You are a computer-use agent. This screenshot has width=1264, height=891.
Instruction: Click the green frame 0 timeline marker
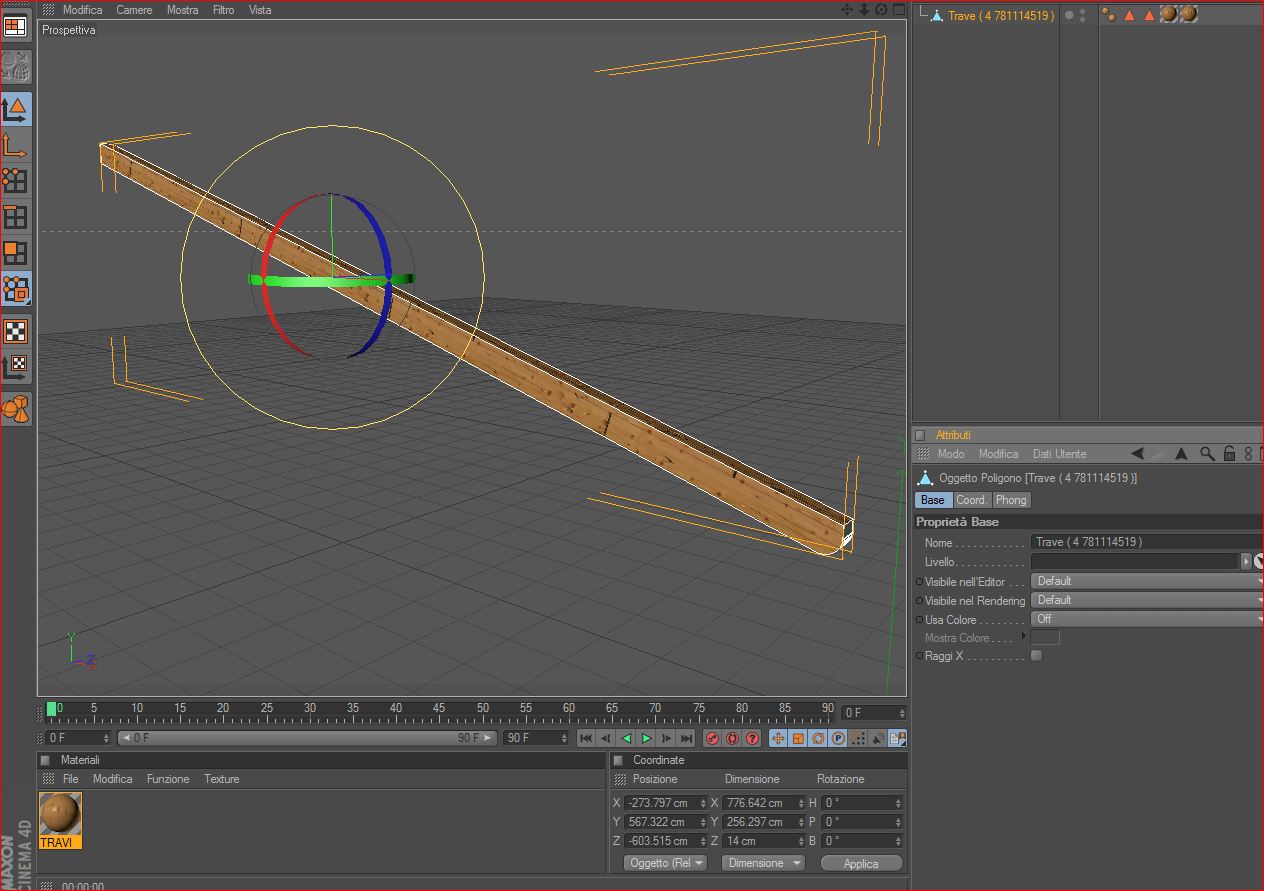click(51, 709)
